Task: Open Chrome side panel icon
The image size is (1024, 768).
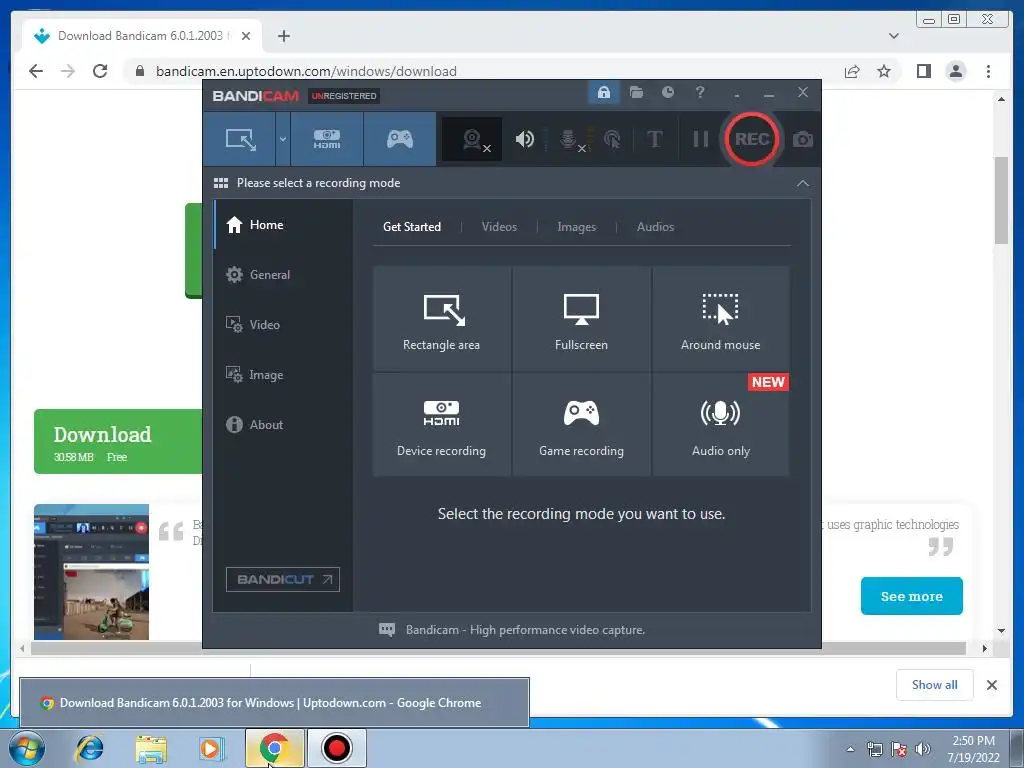Action: tap(923, 71)
